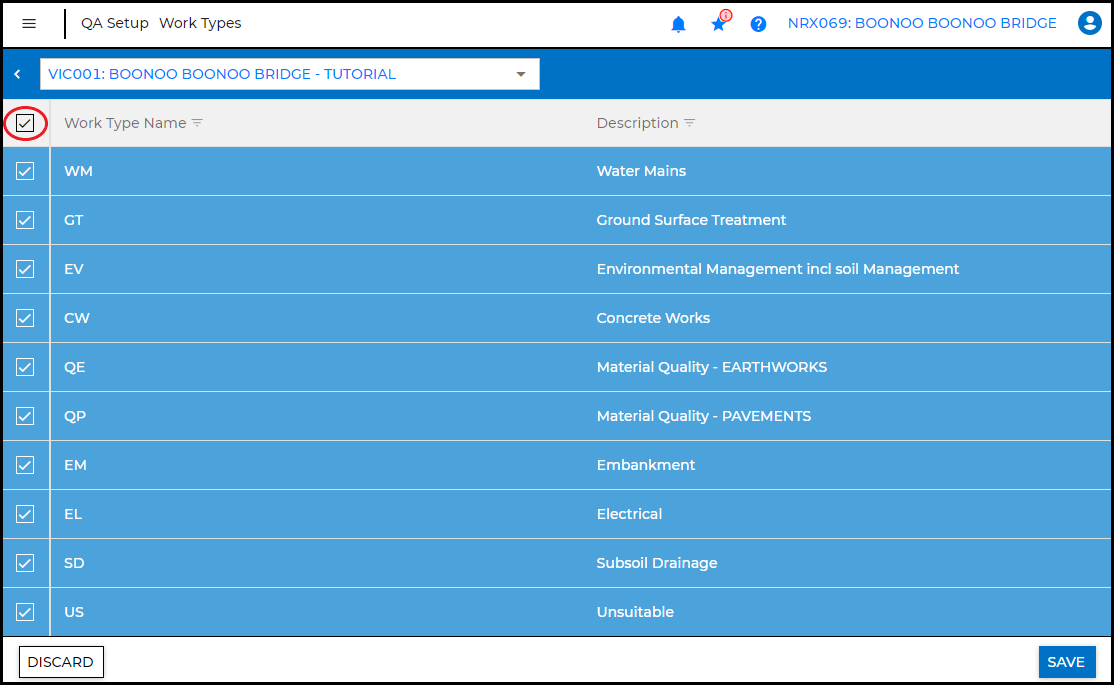Uncheck the QE row checkbox
The height and width of the screenshot is (685, 1114).
tap(25, 367)
